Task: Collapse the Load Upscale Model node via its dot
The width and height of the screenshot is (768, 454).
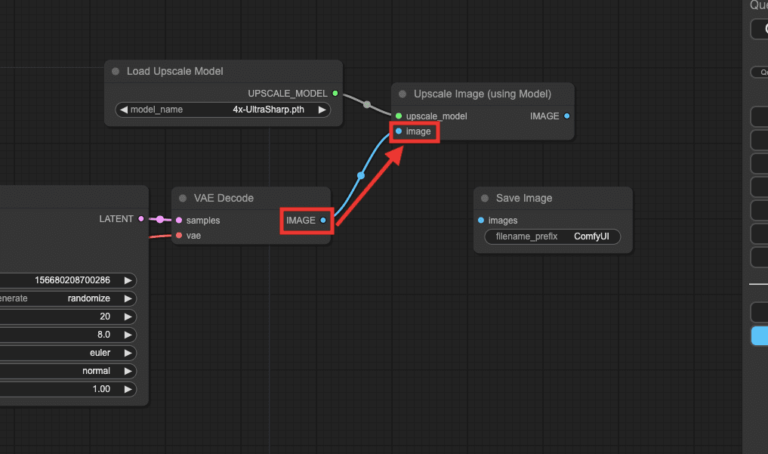Action: pos(116,71)
